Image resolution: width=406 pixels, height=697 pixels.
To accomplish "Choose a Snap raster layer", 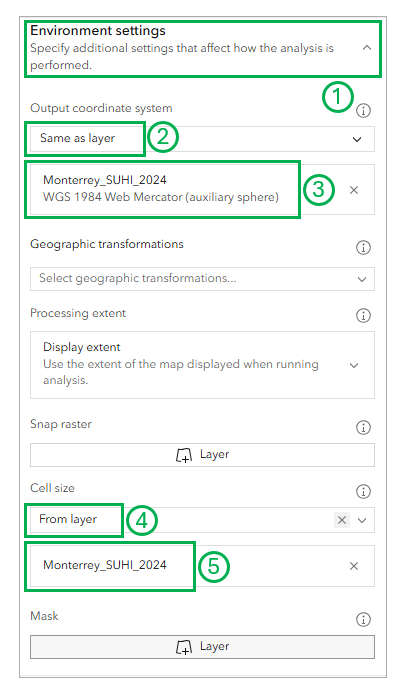I will [202, 455].
